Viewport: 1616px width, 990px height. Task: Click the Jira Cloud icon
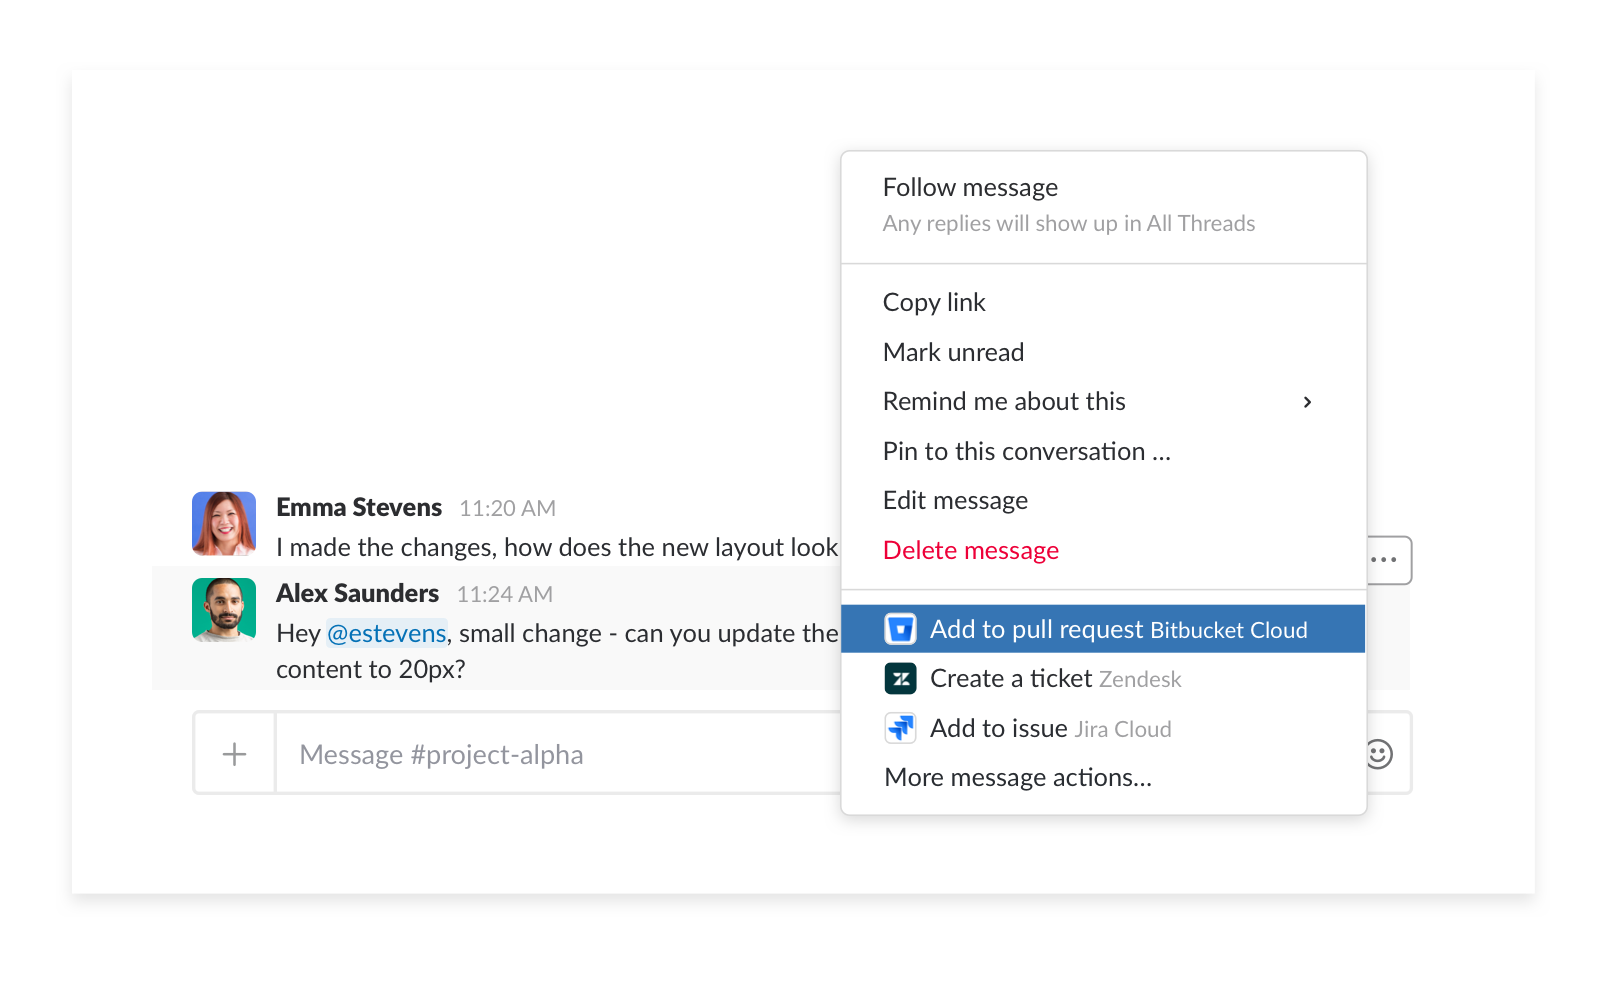(900, 728)
